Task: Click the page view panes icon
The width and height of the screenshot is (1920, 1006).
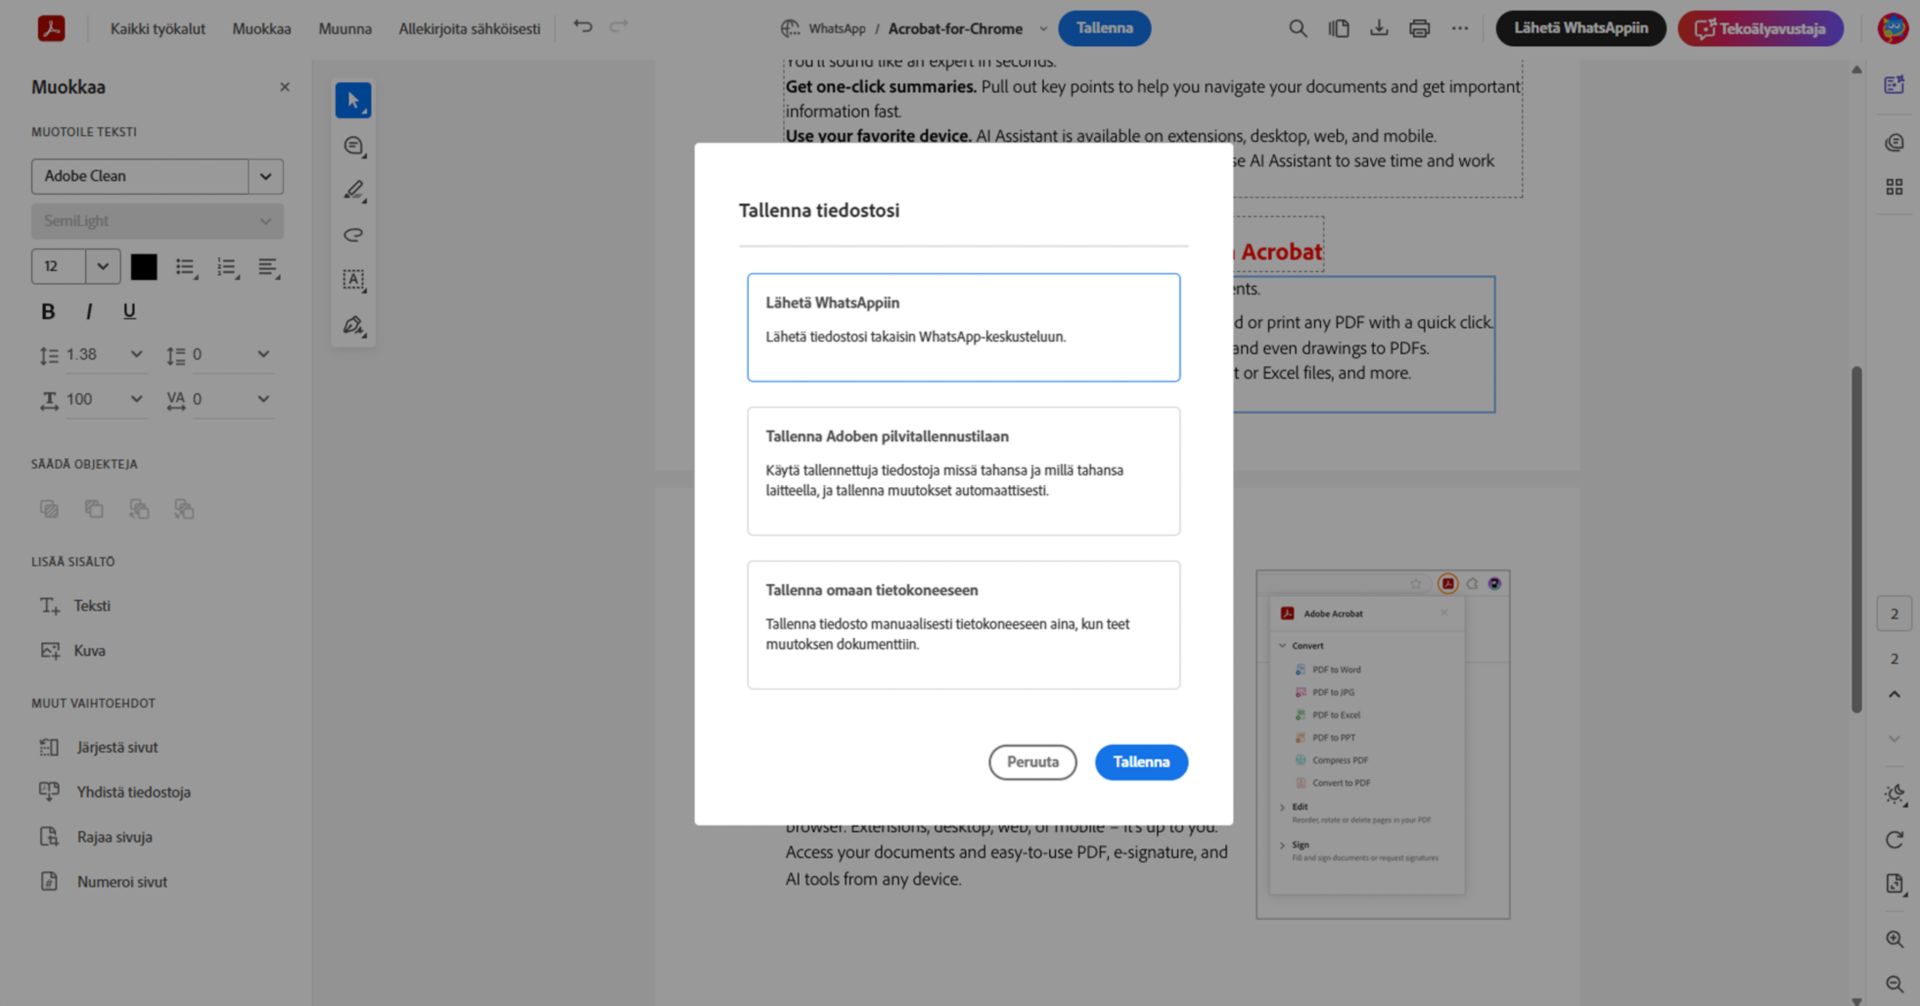Action: [1338, 28]
